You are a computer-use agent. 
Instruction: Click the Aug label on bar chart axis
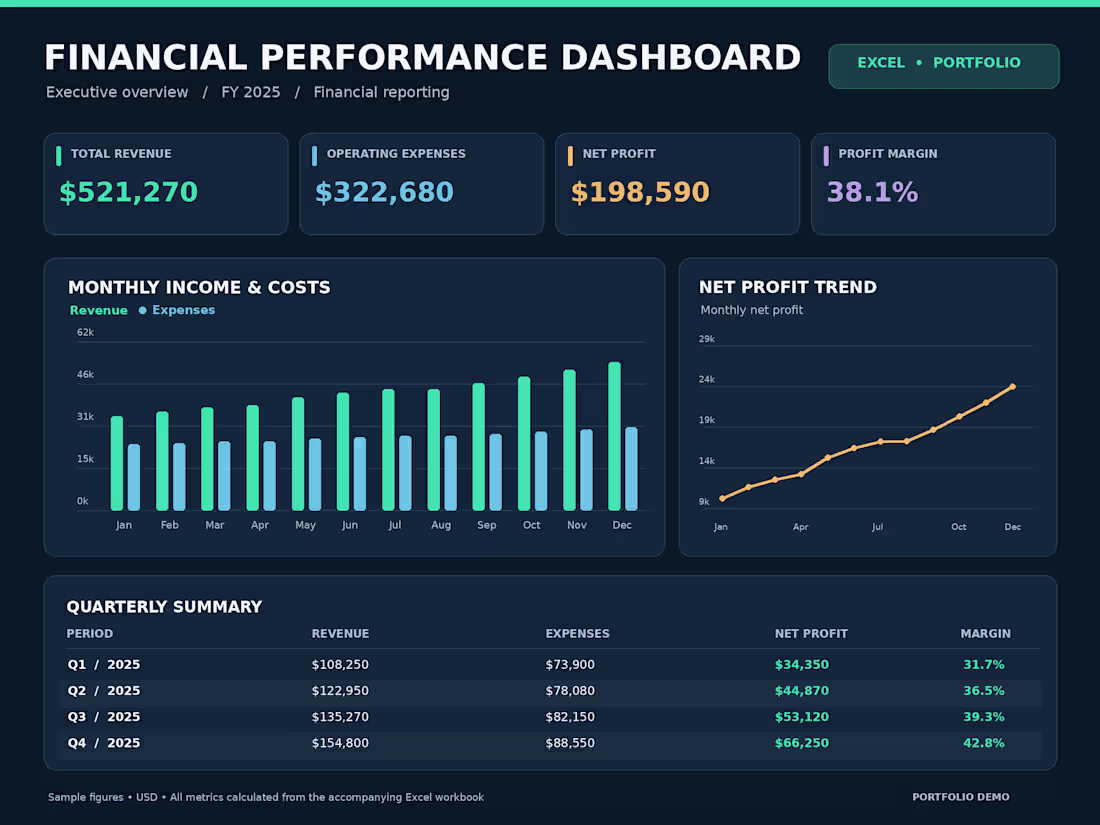[441, 525]
